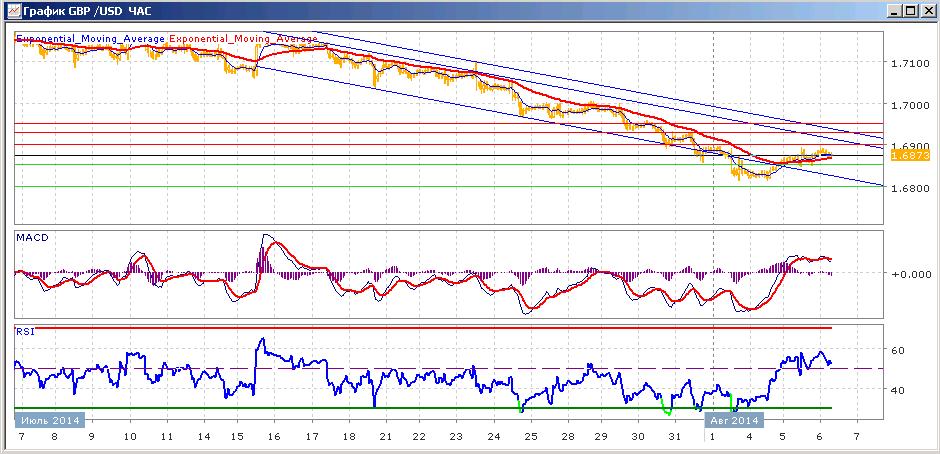Click date label 22 on time axis
This screenshot has width=940, height=454.
(x=420, y=436)
